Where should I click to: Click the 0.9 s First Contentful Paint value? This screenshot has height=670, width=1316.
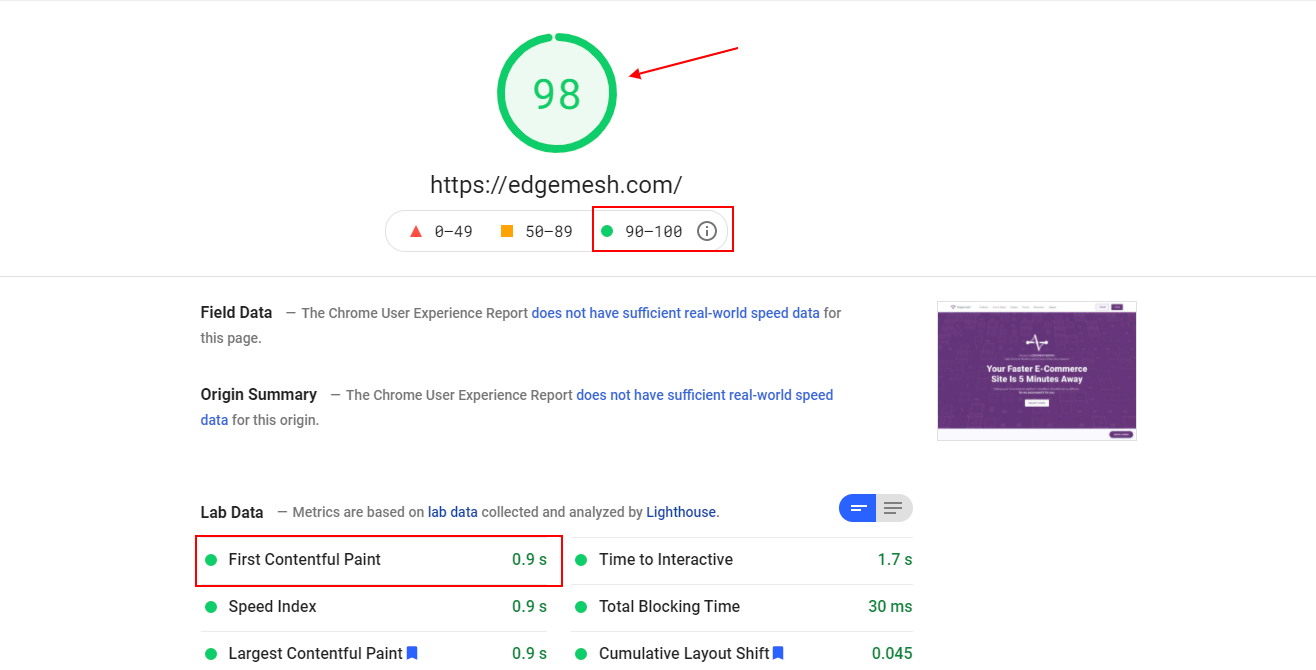click(x=529, y=559)
